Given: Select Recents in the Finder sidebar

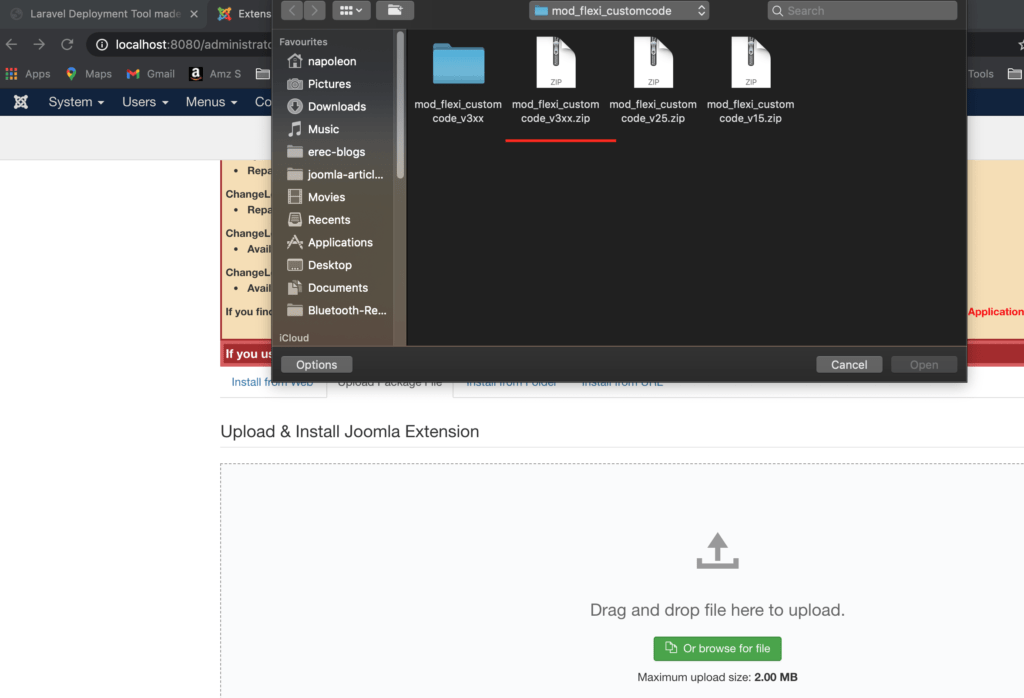Looking at the screenshot, I should point(330,219).
